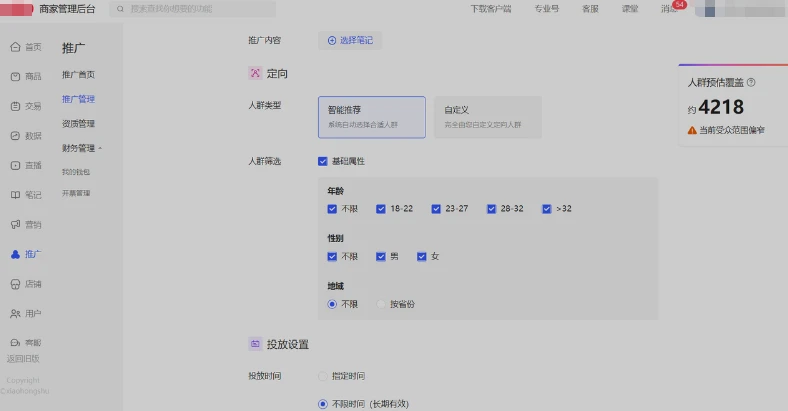Click the 数据 chart icon

[x=16, y=136]
